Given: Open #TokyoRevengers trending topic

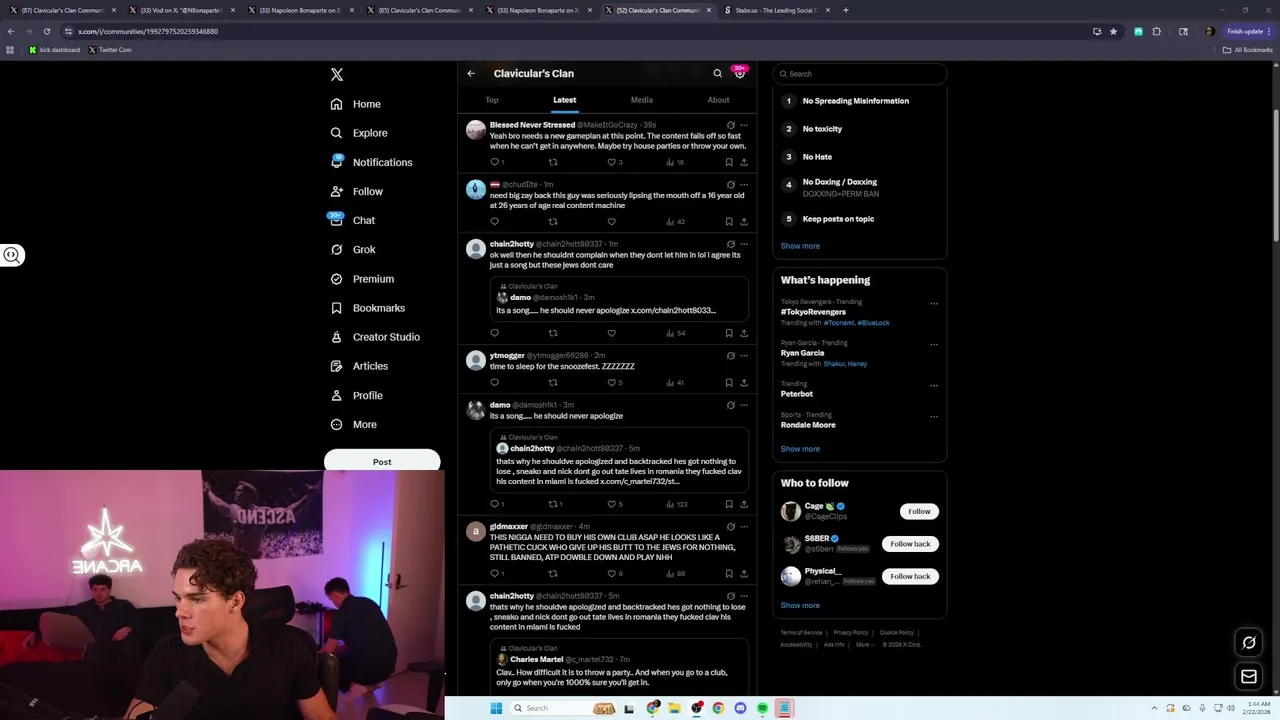Looking at the screenshot, I should click(813, 312).
